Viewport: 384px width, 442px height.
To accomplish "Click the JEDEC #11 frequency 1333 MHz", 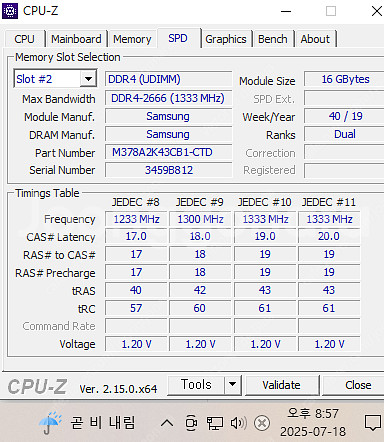I will [329, 219].
